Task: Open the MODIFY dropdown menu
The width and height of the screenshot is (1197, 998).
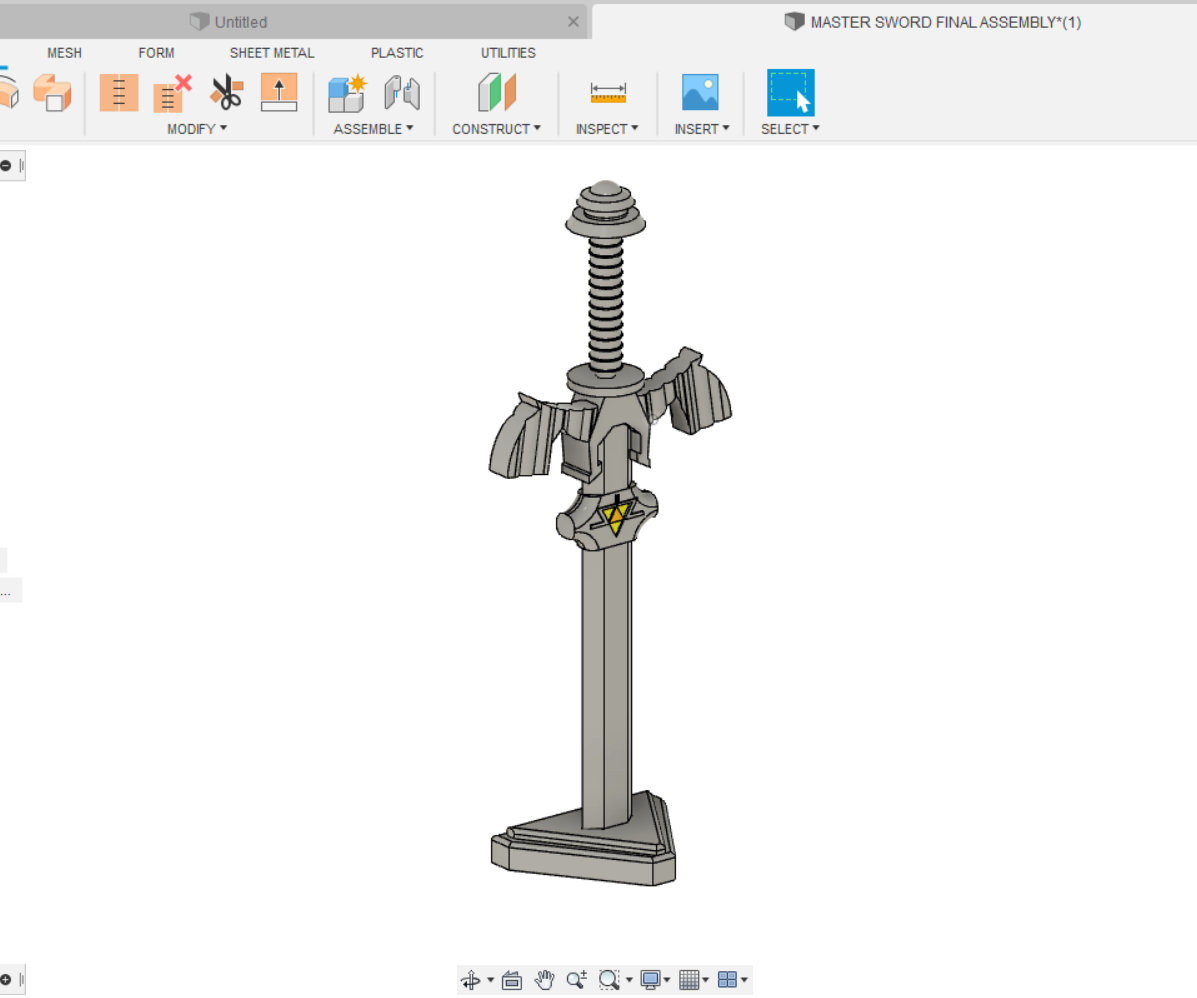Action: click(197, 129)
